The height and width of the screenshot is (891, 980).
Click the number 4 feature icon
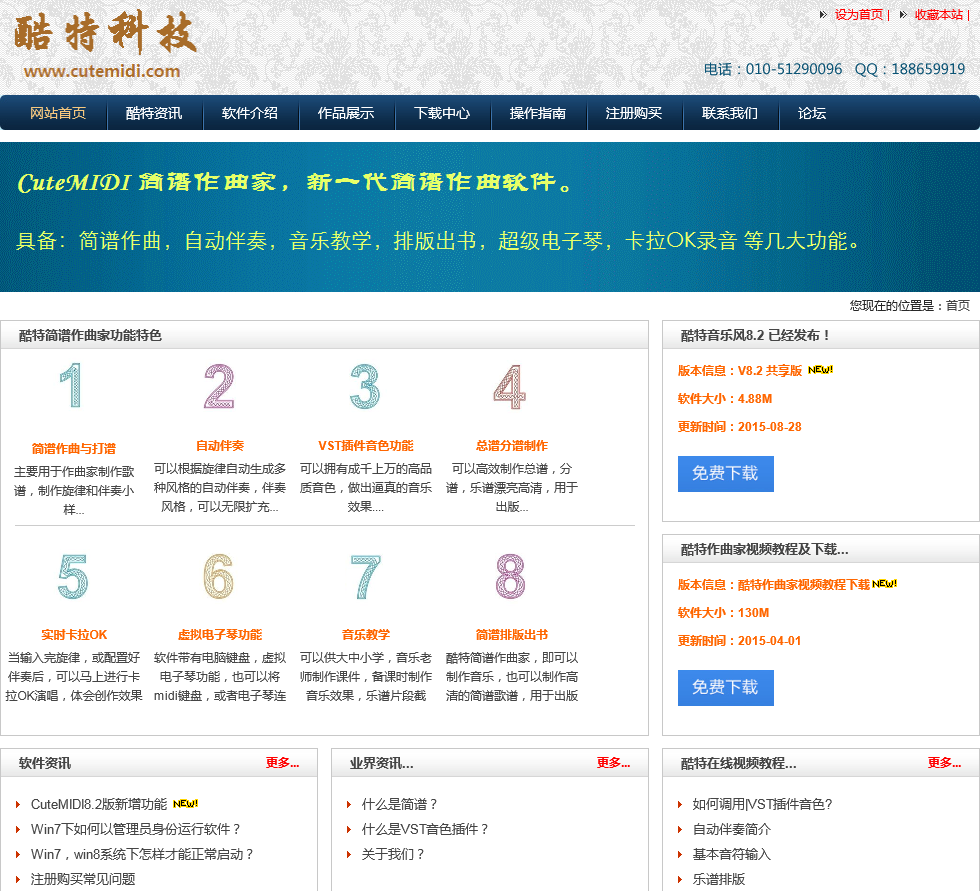510,387
